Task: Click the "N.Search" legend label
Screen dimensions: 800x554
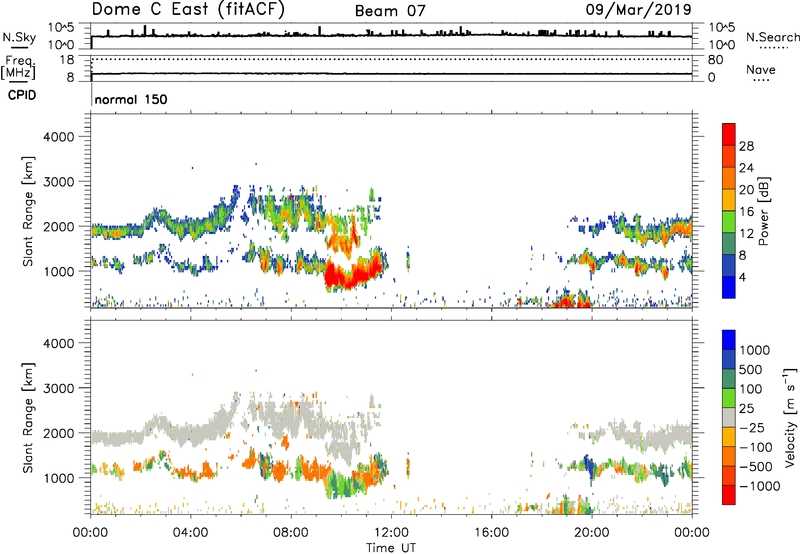Action: 772,37
